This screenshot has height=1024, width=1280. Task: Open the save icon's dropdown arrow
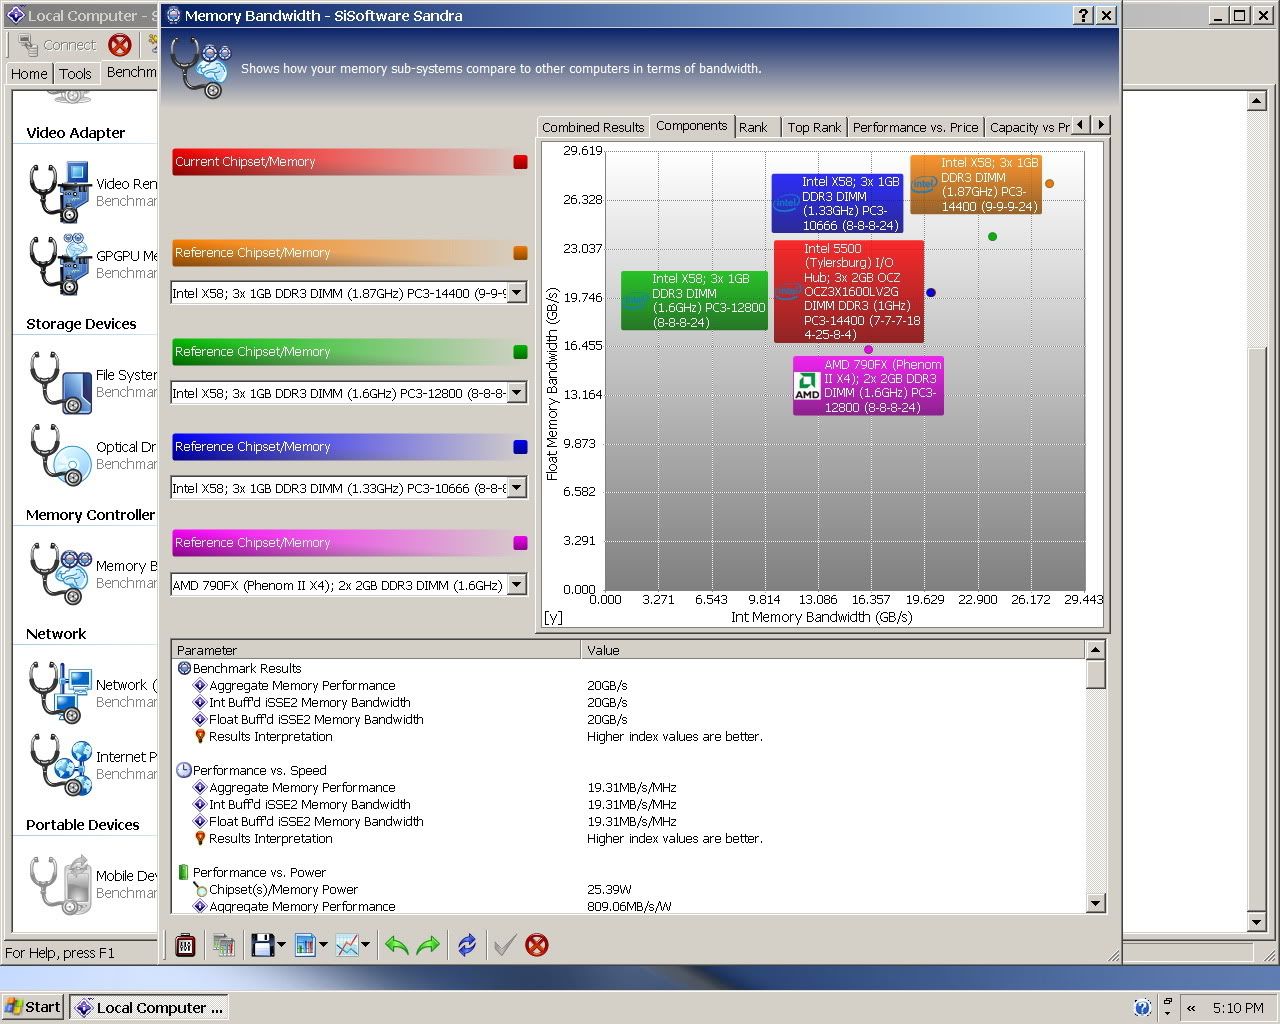(x=281, y=945)
